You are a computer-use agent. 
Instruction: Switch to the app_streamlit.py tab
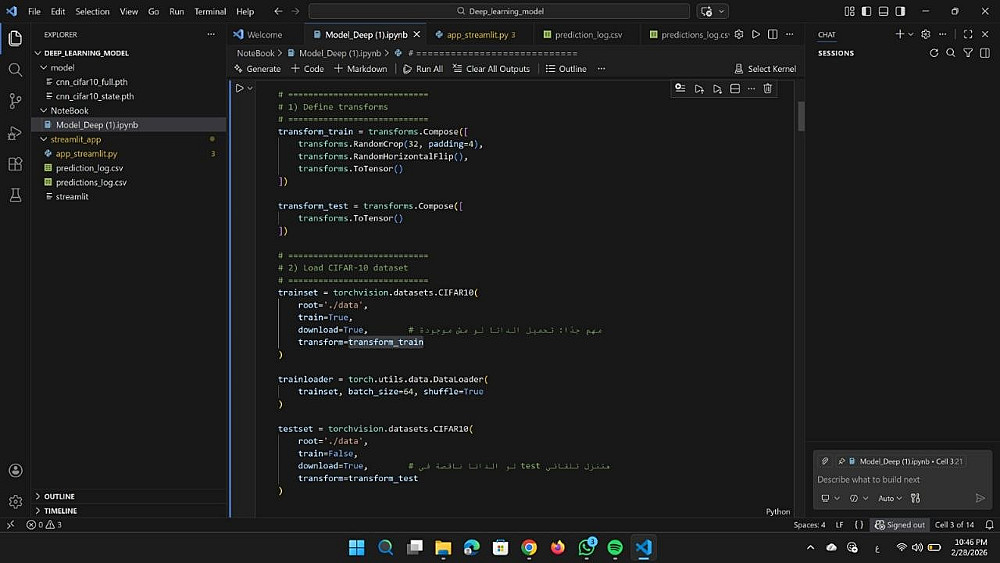pyautogui.click(x=478, y=34)
